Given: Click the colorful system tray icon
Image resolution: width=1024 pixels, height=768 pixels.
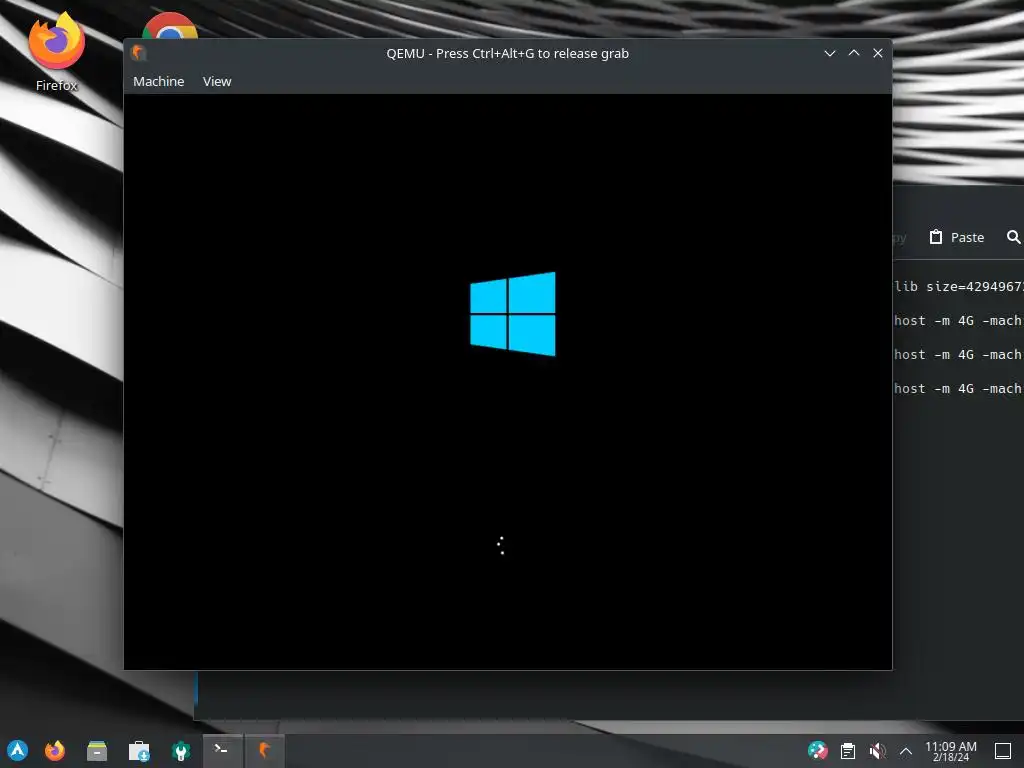Looking at the screenshot, I should (x=818, y=751).
